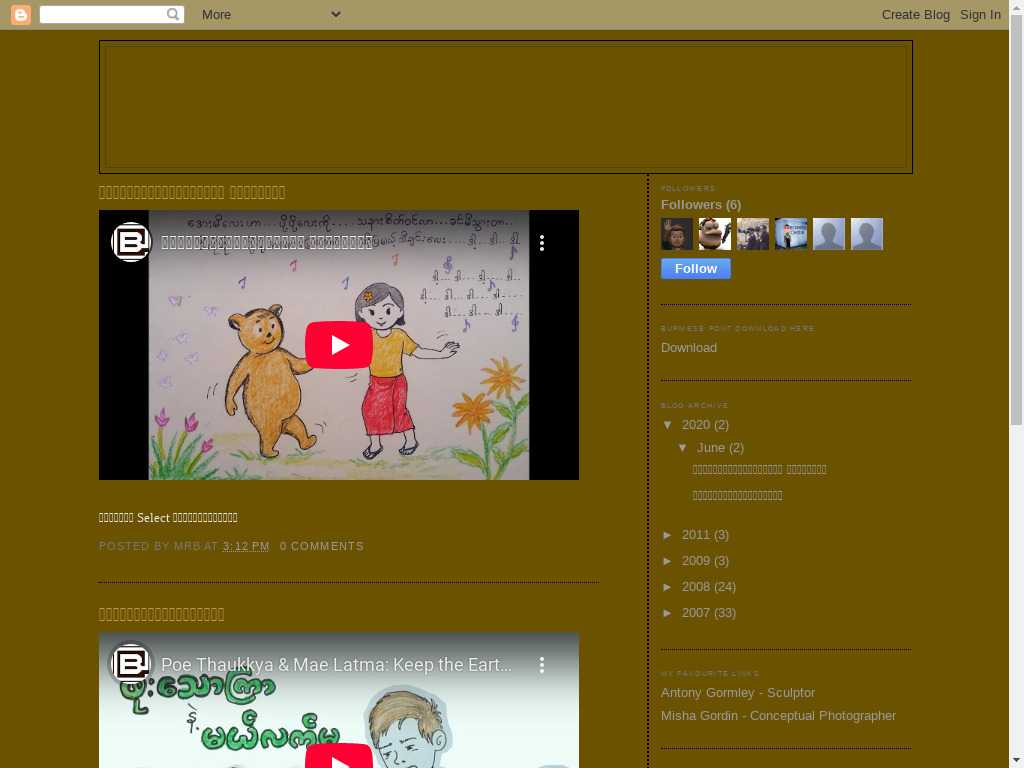Open Misha Gordin - Conceptual Photographer link
Screen dimensions: 1024x768
pos(778,716)
